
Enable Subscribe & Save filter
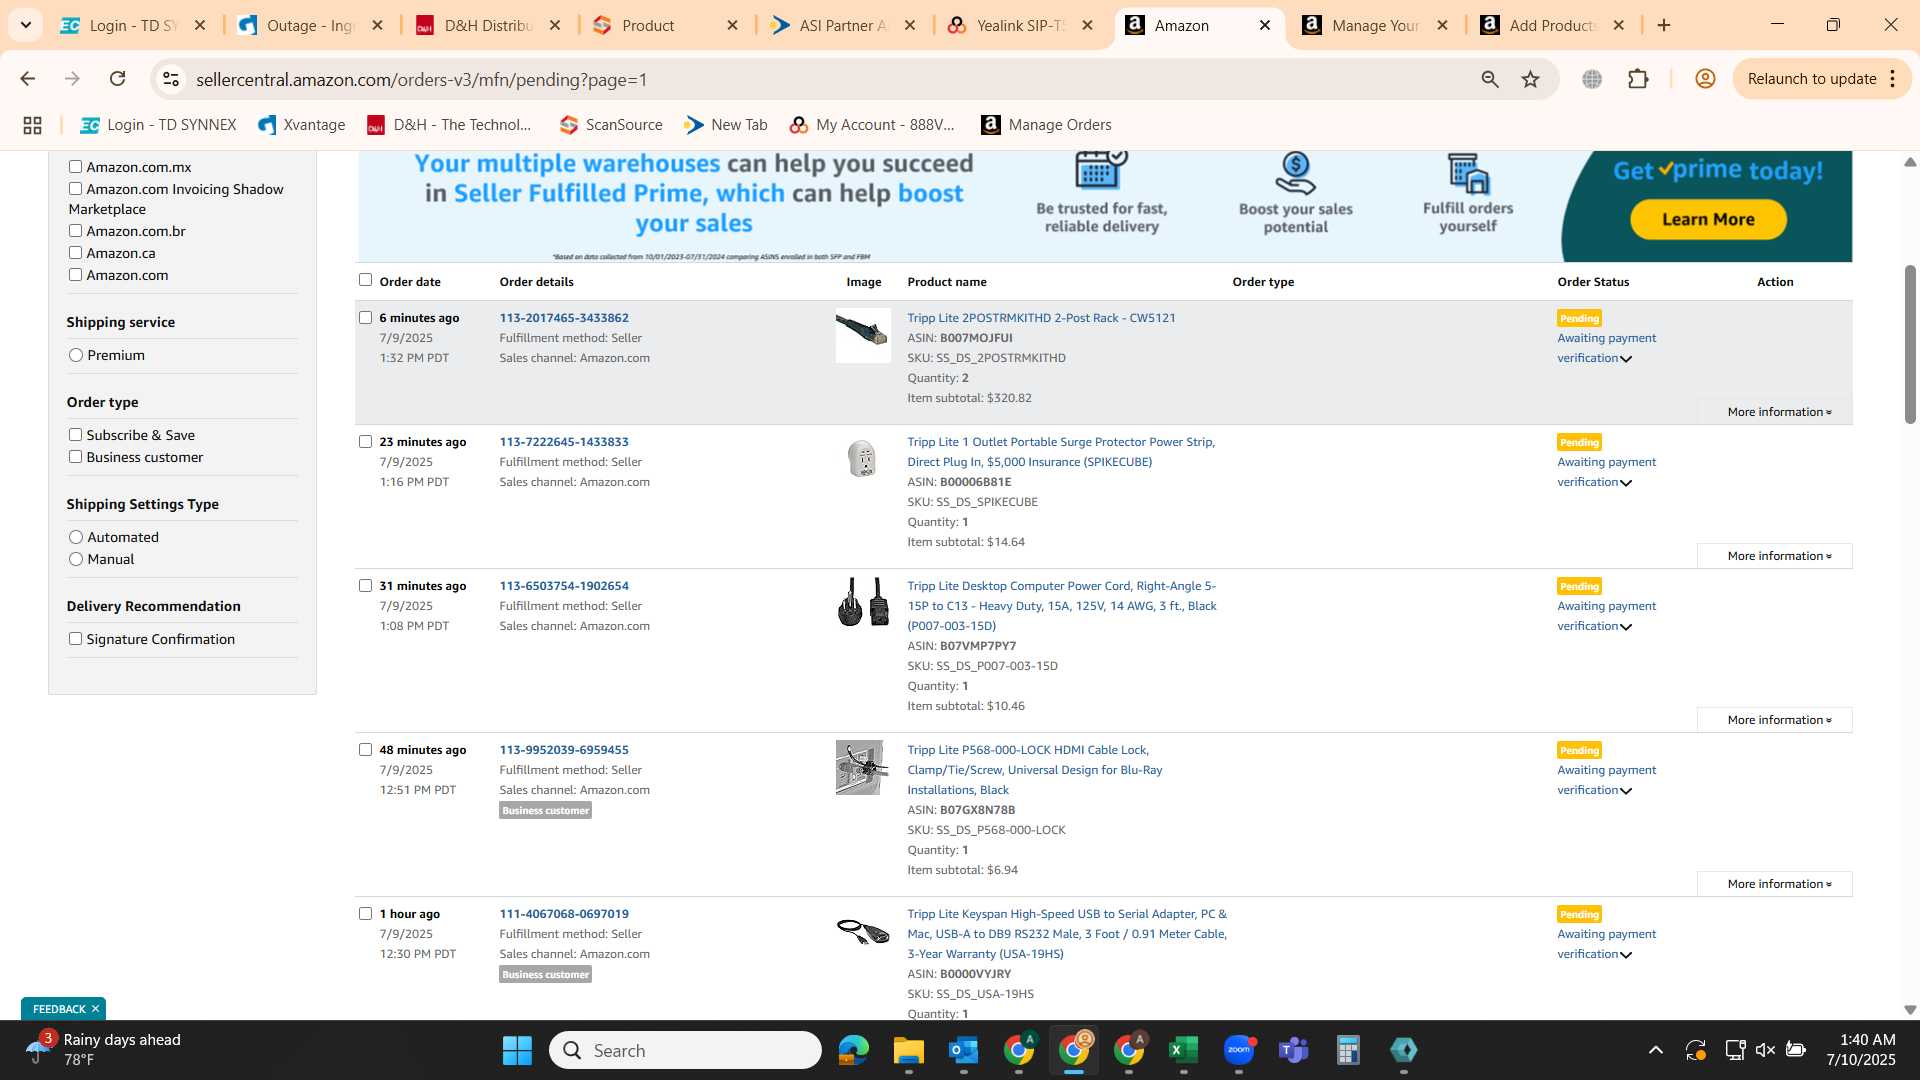click(x=75, y=435)
